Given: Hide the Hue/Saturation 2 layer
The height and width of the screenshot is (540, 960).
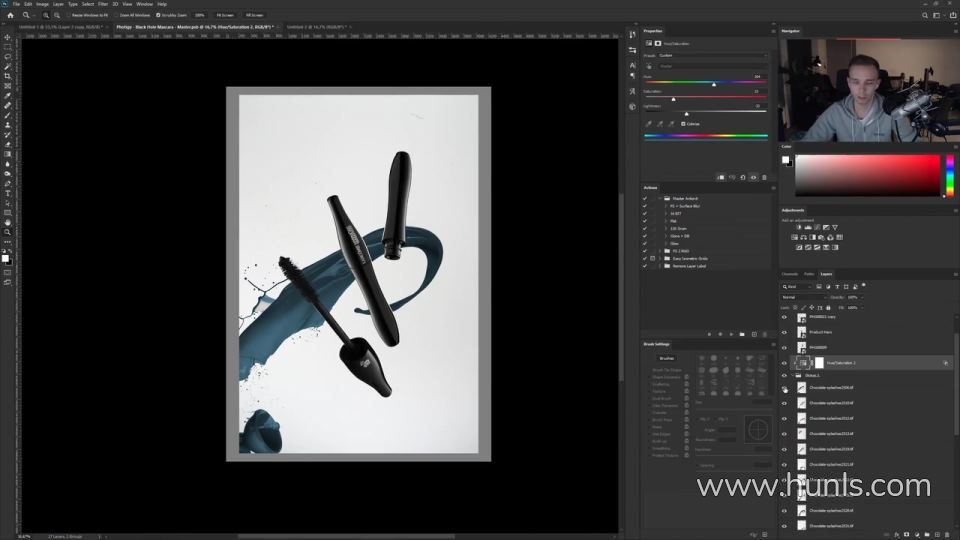Looking at the screenshot, I should [x=784, y=363].
